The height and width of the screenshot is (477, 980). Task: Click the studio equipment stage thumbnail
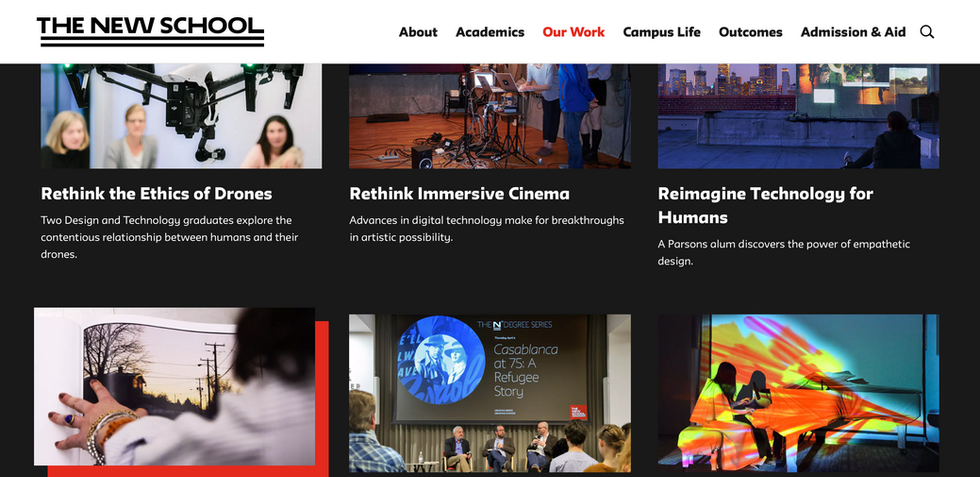(x=490, y=116)
